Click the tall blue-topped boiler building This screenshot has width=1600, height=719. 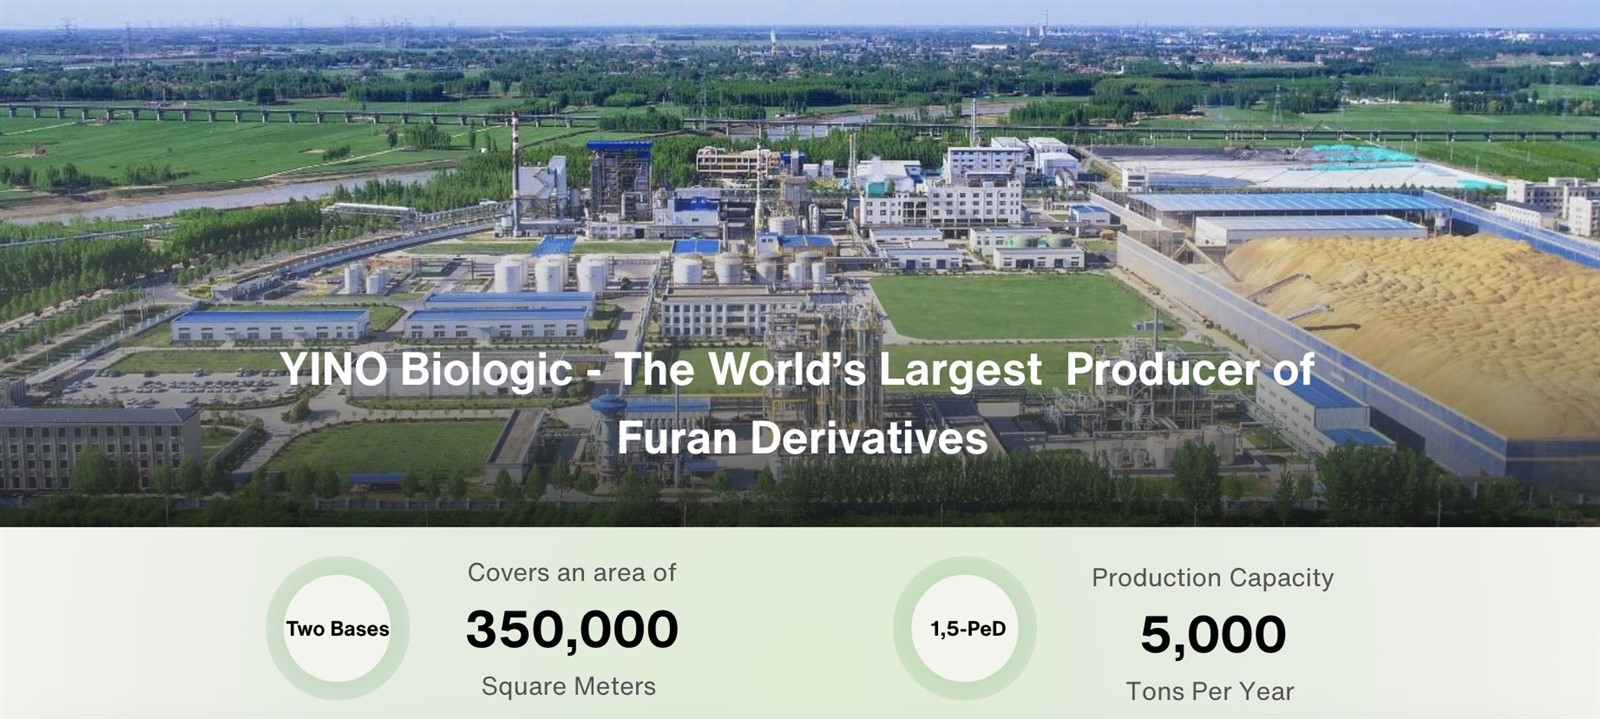click(x=618, y=180)
